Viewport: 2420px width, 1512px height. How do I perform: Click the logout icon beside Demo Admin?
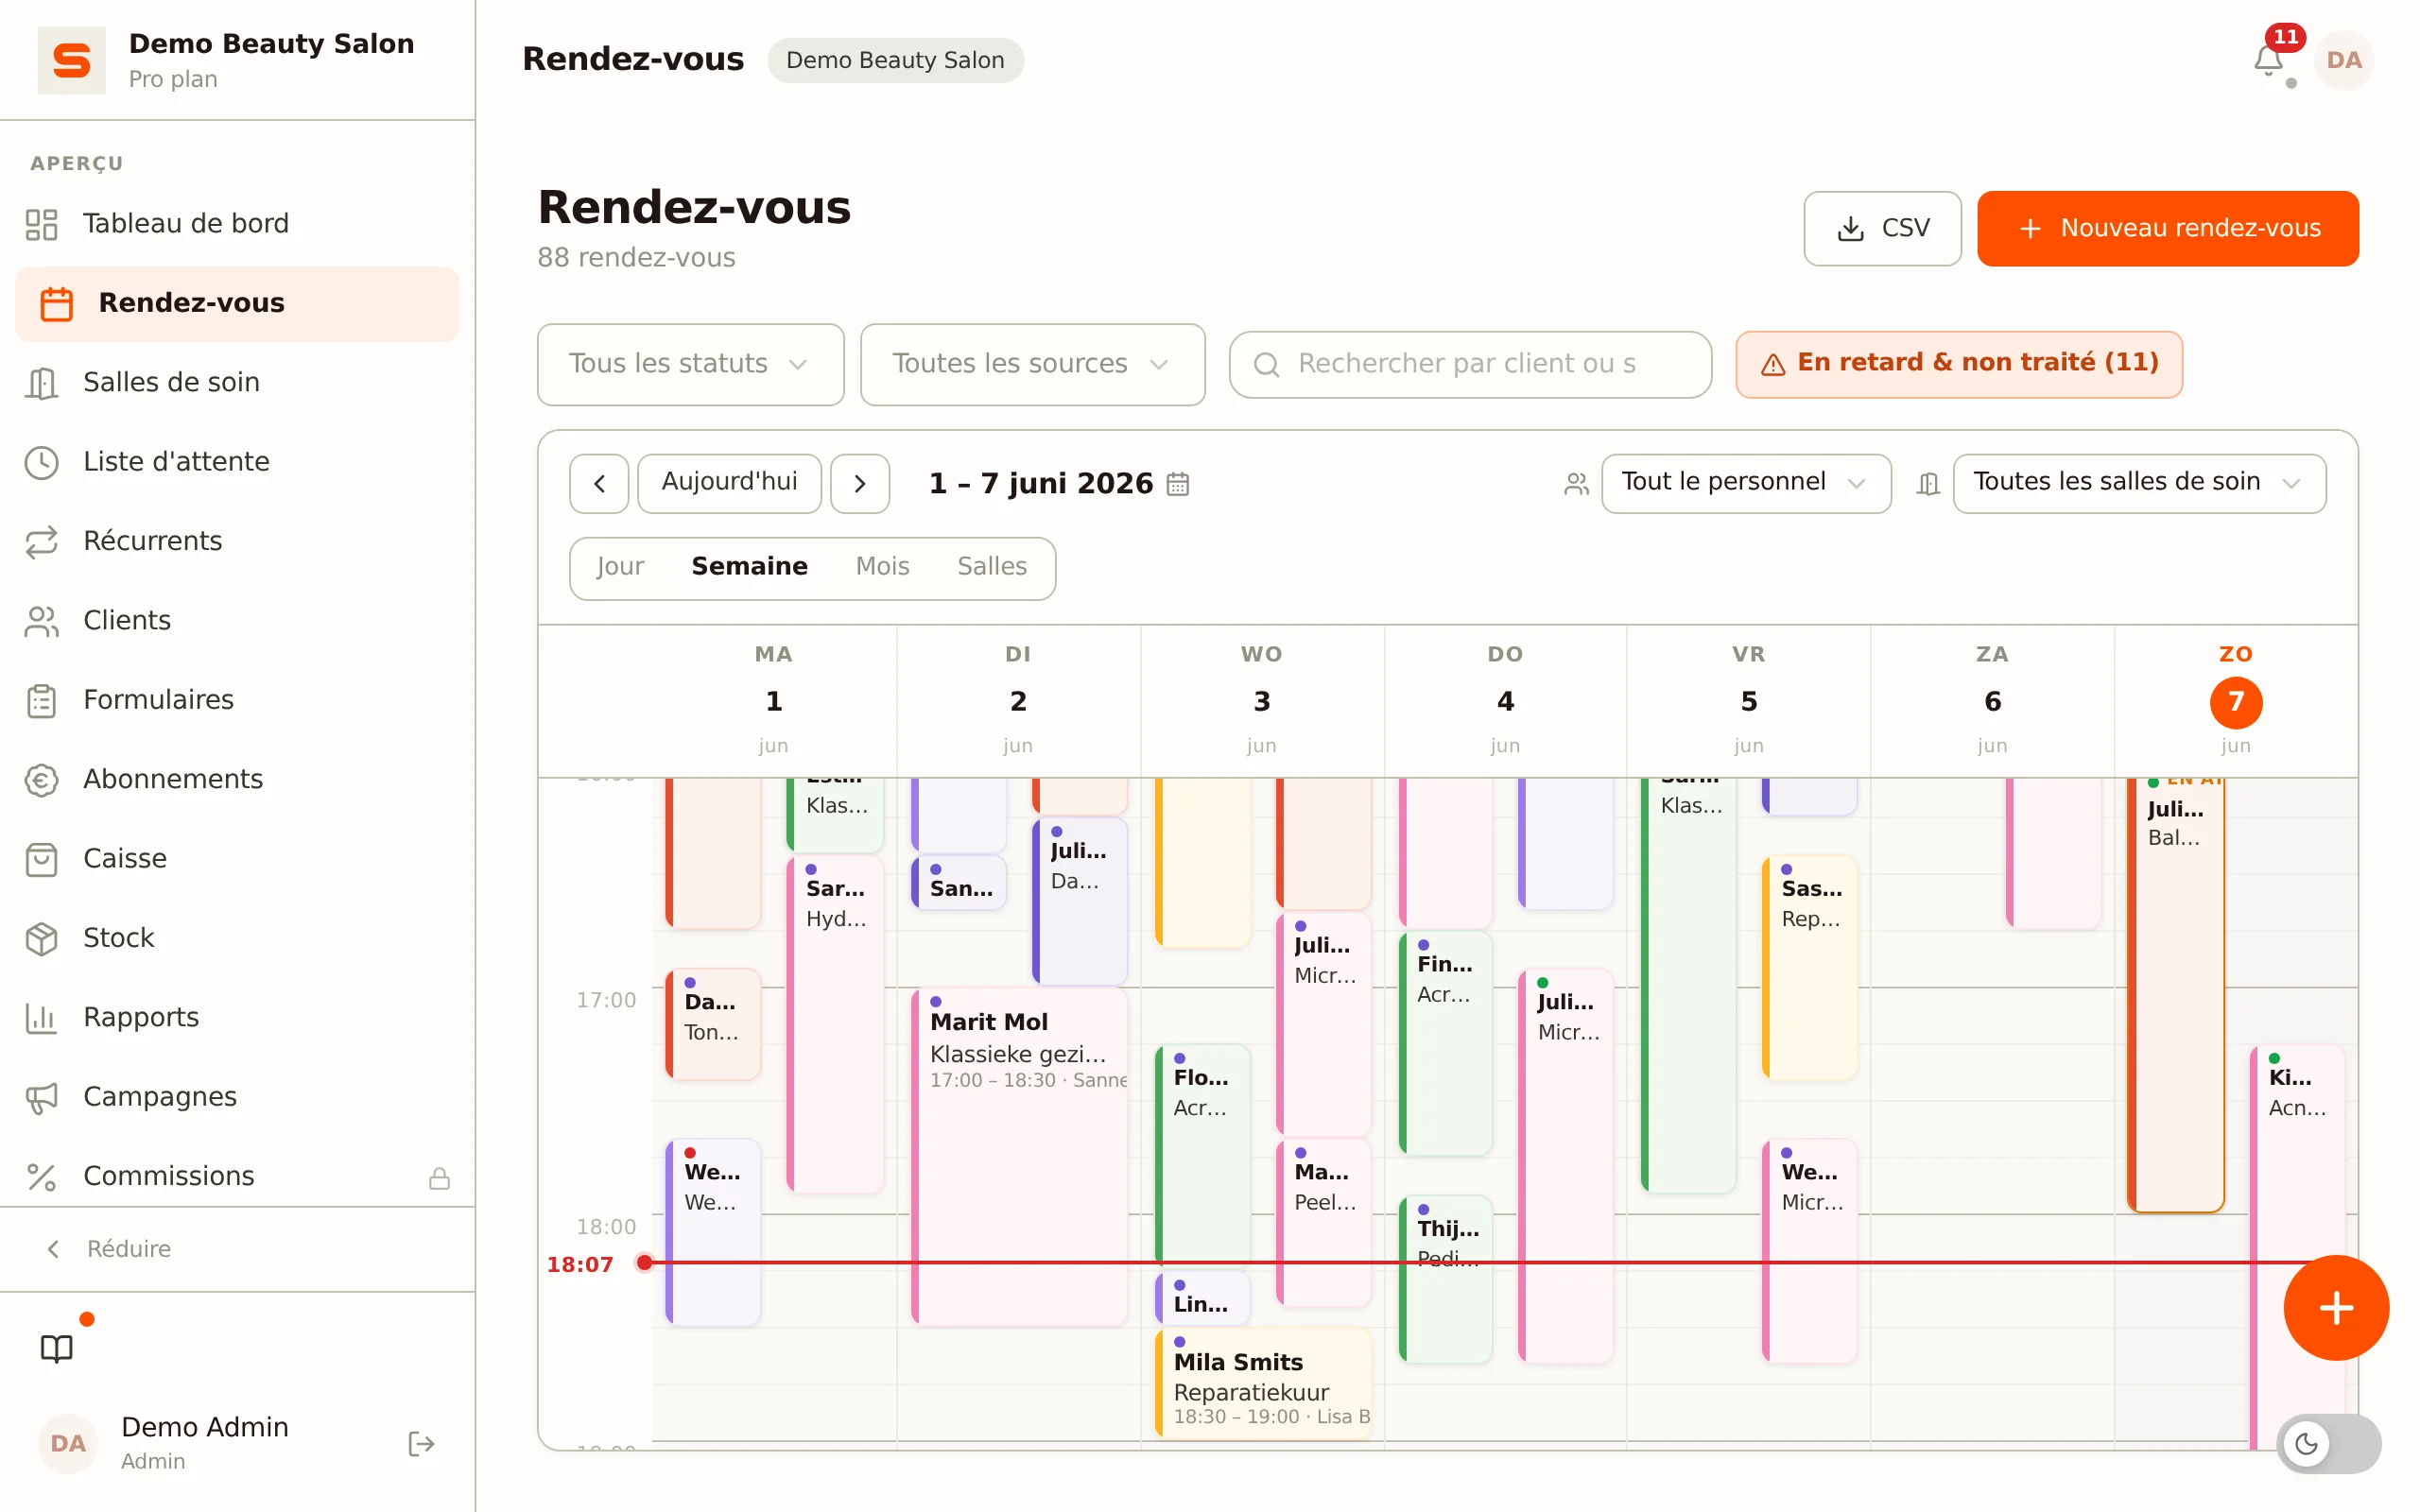(421, 1443)
